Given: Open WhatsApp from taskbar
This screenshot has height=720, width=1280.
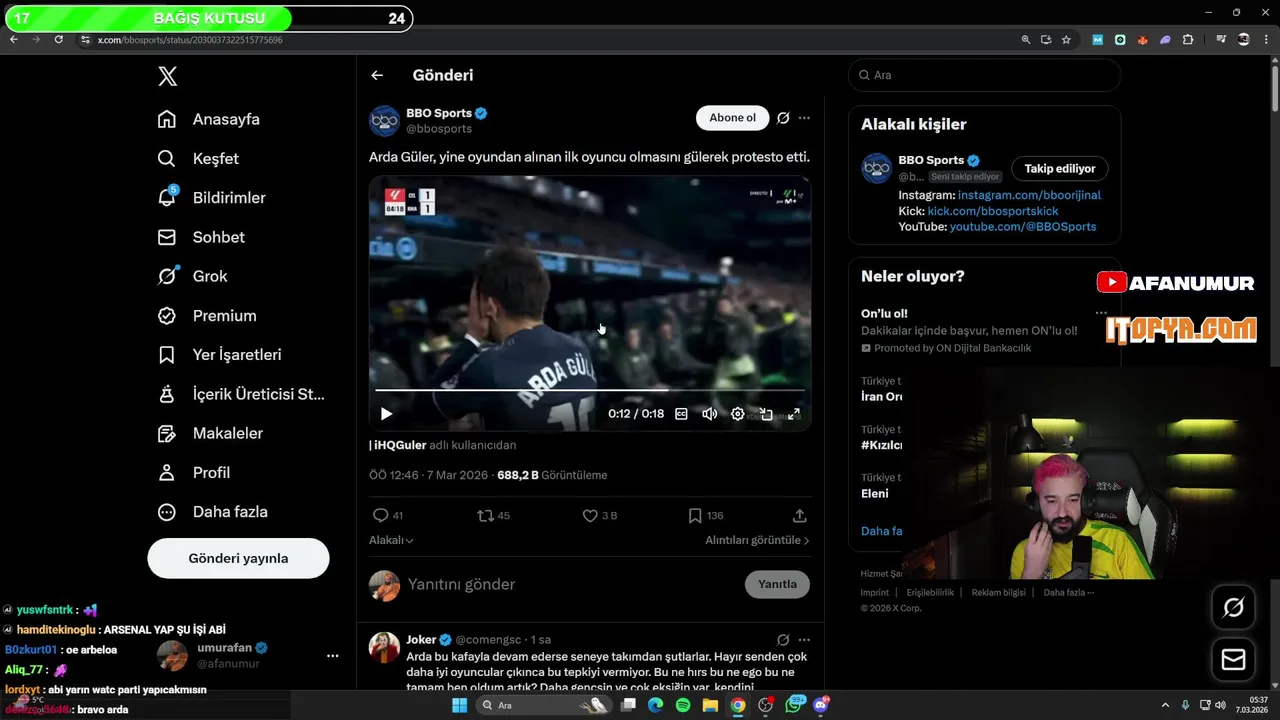Looking at the screenshot, I should coord(795,705).
